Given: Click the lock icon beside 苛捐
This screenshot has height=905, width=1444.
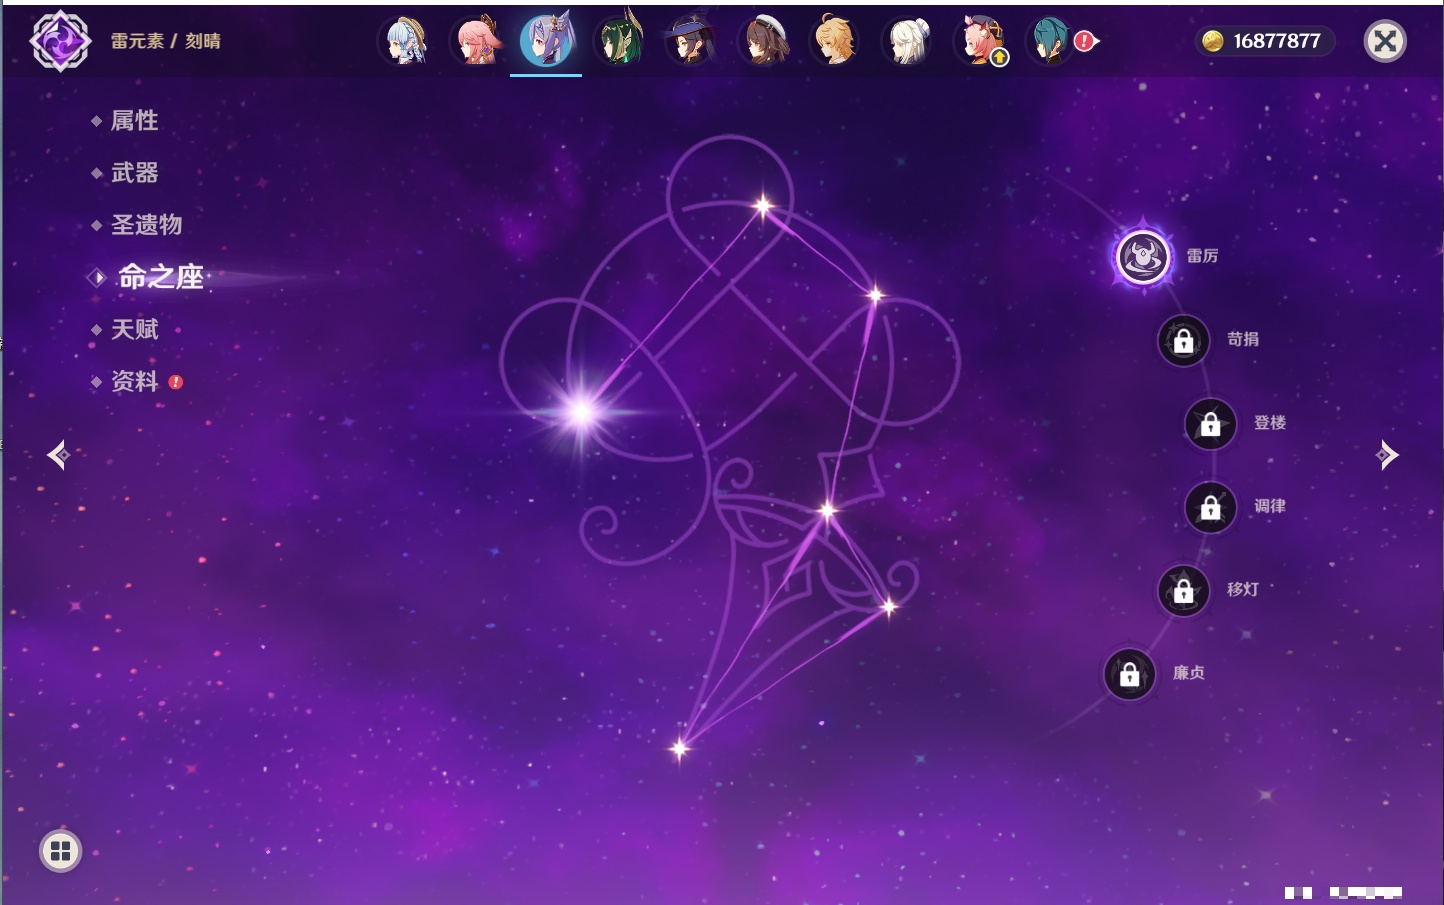Looking at the screenshot, I should pos(1184,341).
